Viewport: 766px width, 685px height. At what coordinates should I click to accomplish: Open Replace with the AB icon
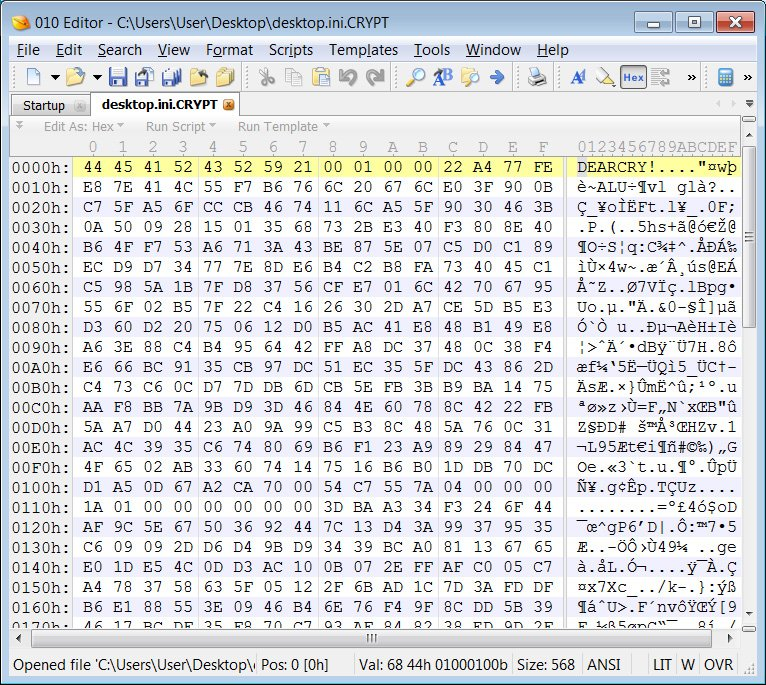pyautogui.click(x=443, y=77)
